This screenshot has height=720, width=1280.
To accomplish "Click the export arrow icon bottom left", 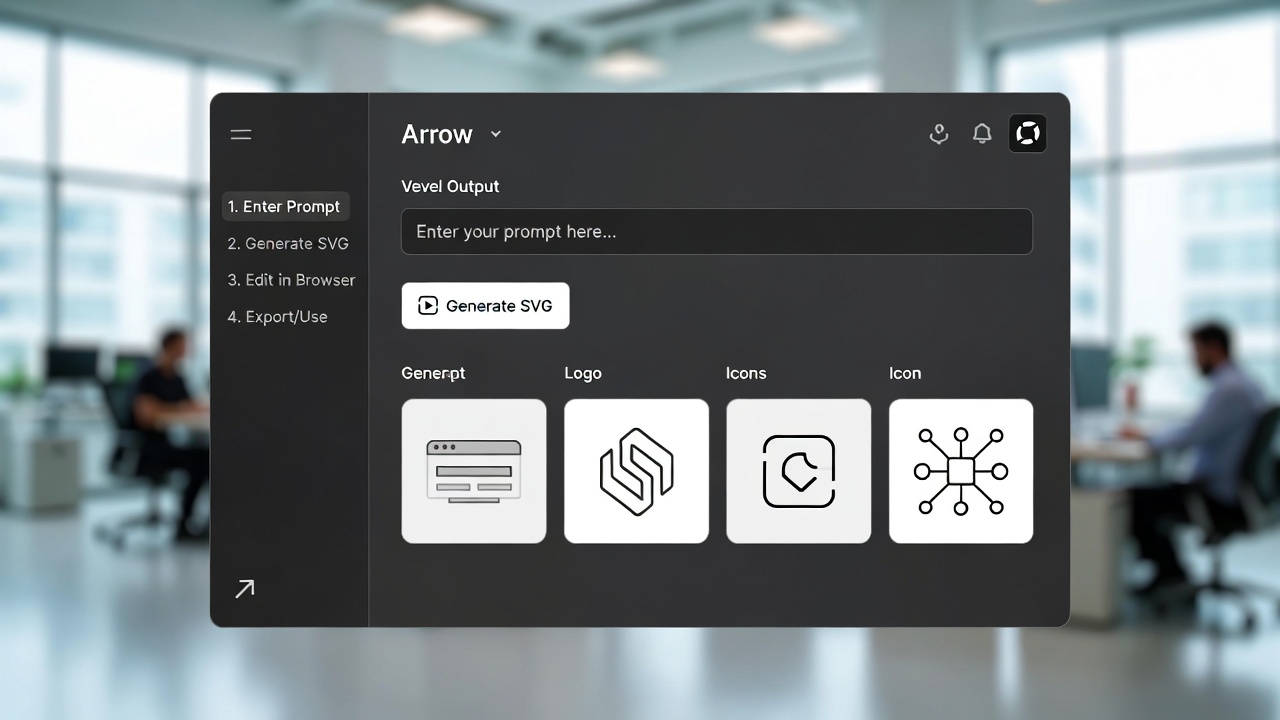I will pos(243,588).
